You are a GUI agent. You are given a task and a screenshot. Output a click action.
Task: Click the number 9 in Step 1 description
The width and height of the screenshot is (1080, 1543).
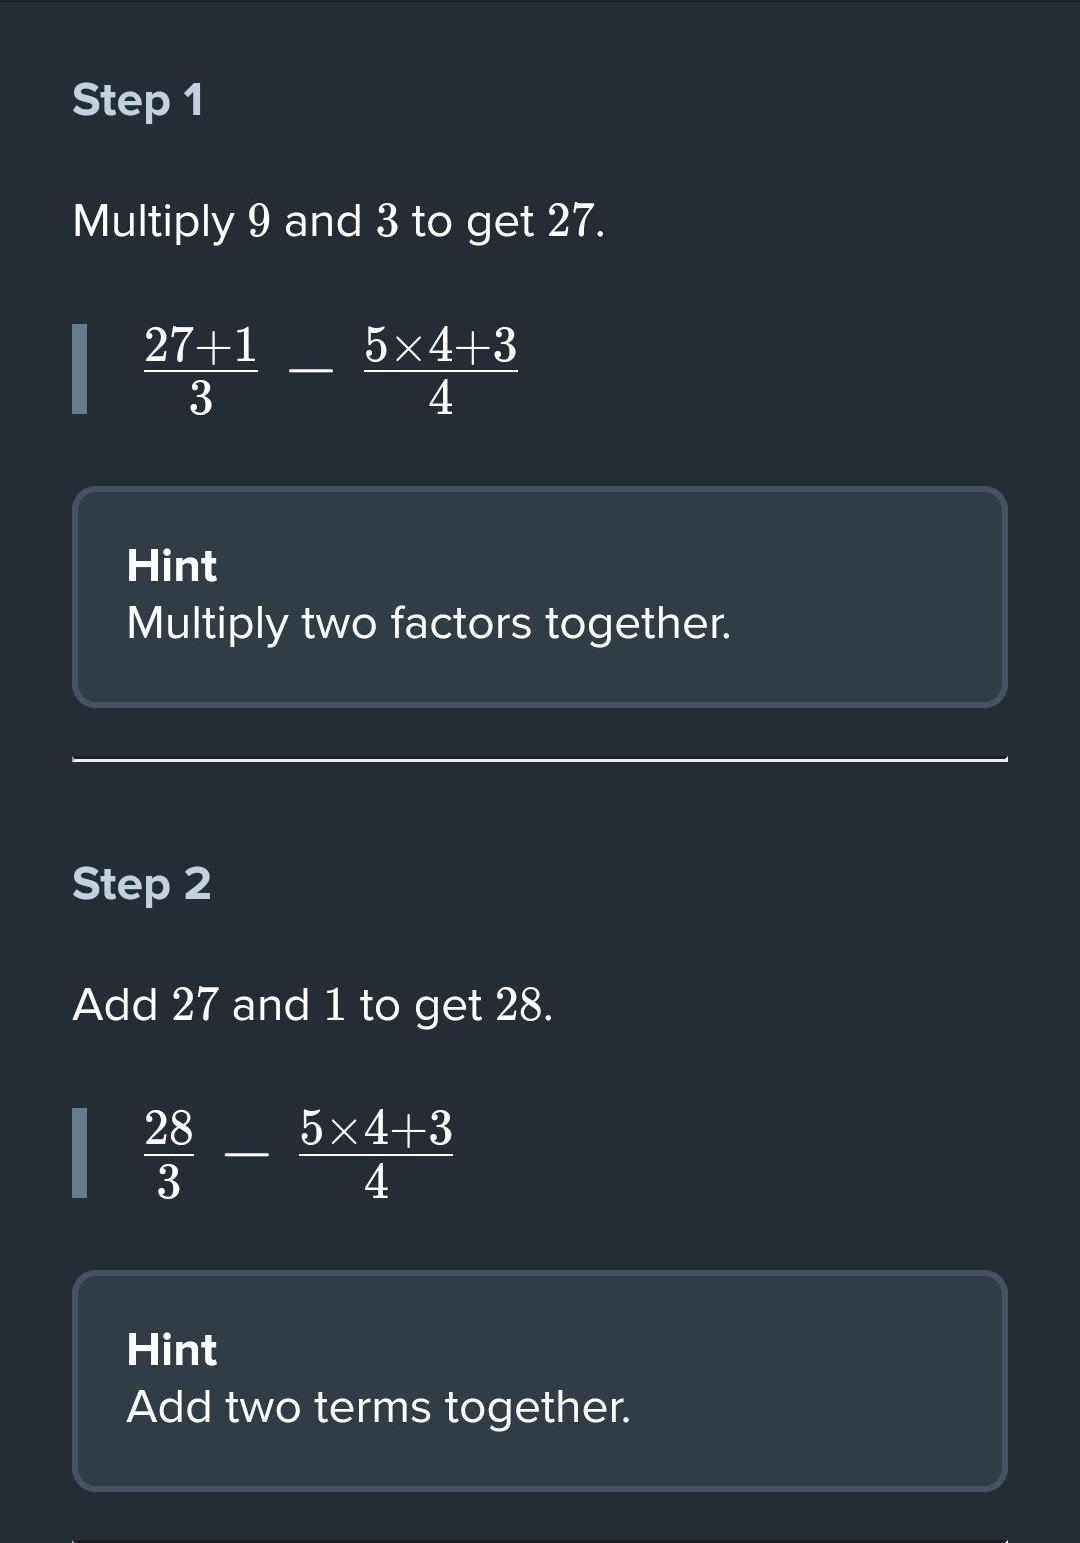coord(260,221)
